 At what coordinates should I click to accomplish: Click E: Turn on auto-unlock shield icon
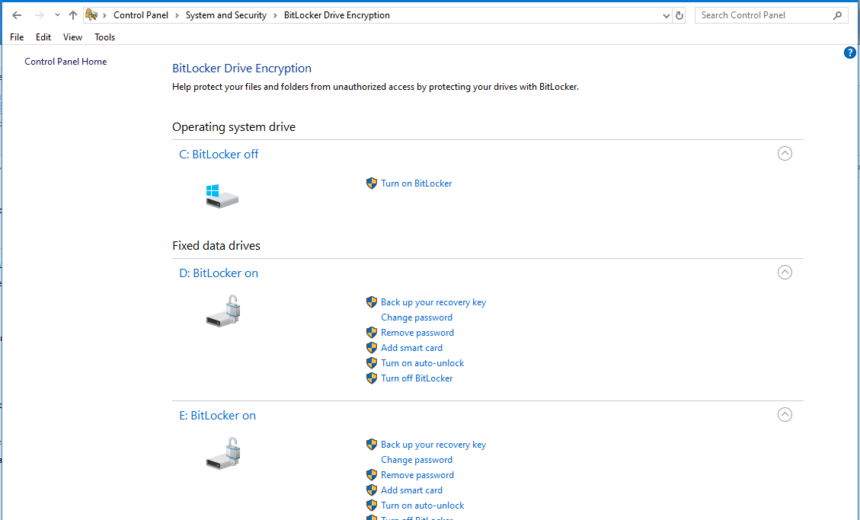tap(371, 506)
